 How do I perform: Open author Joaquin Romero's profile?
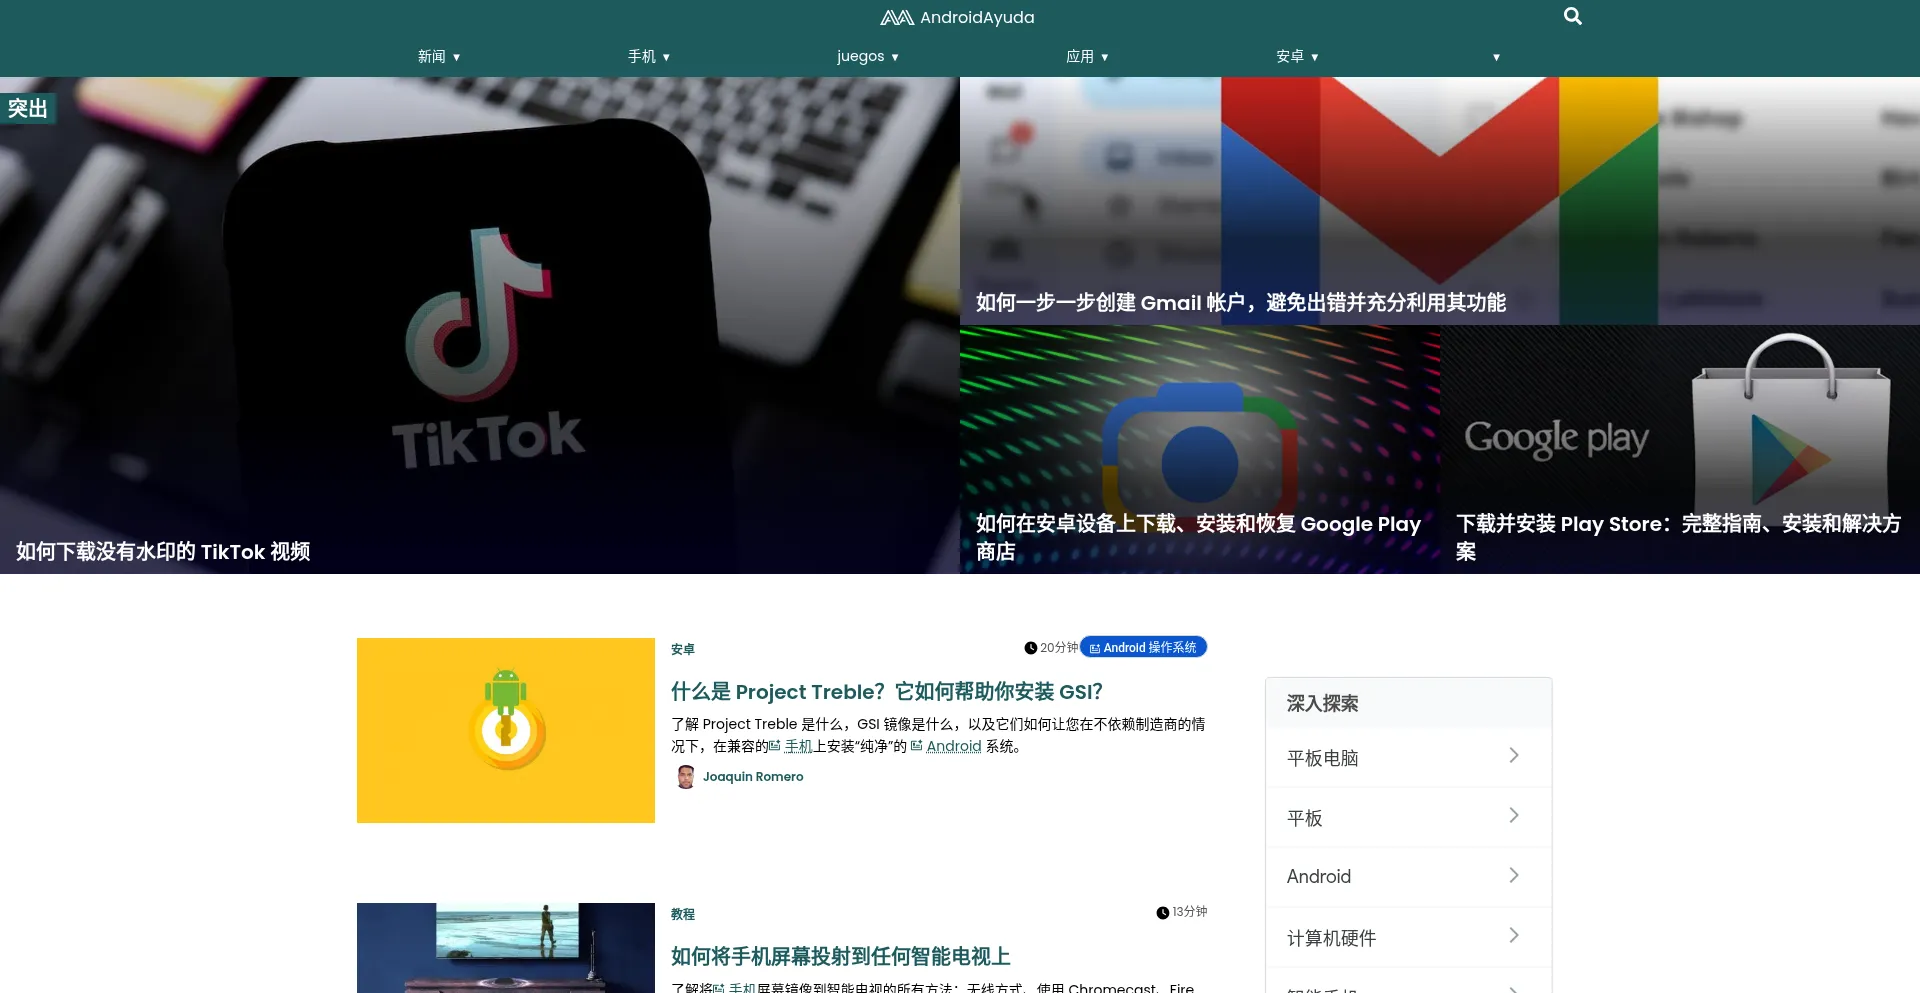click(753, 776)
